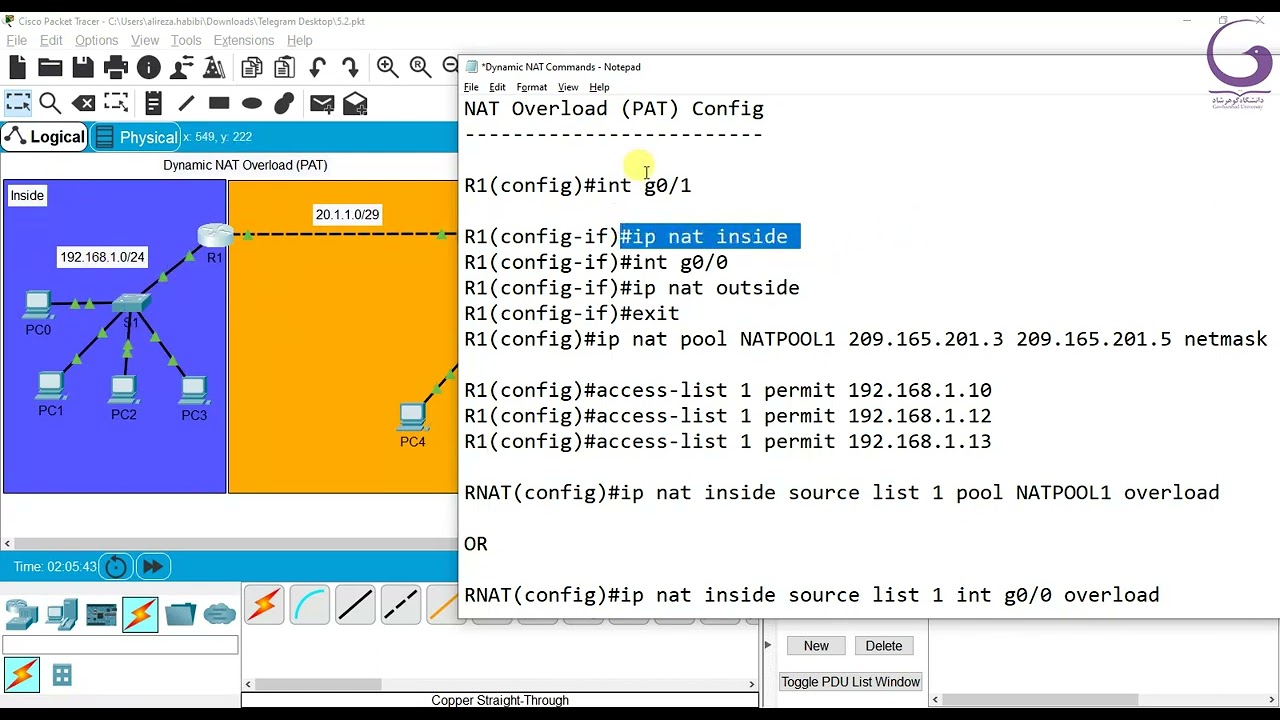Add a simple PDU

point(322,103)
